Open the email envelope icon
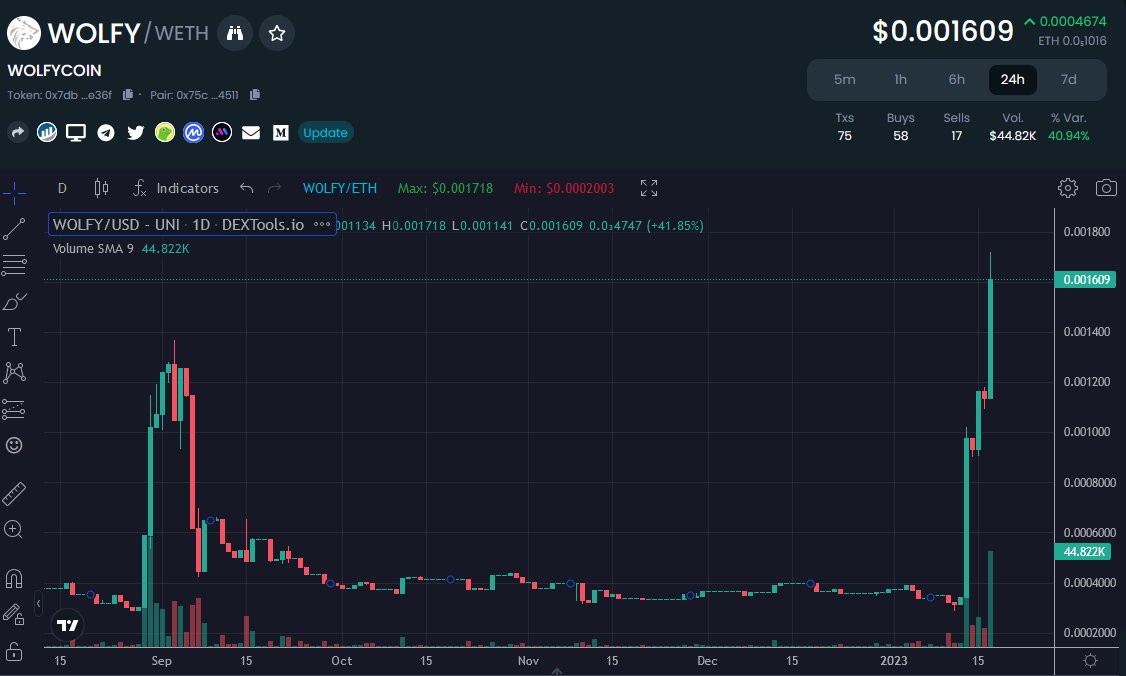This screenshot has height=676, width=1126. coord(251,132)
